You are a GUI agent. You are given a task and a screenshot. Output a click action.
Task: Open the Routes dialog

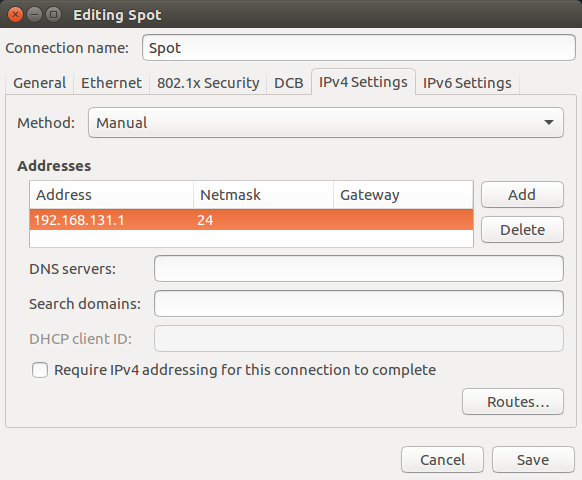coord(513,402)
